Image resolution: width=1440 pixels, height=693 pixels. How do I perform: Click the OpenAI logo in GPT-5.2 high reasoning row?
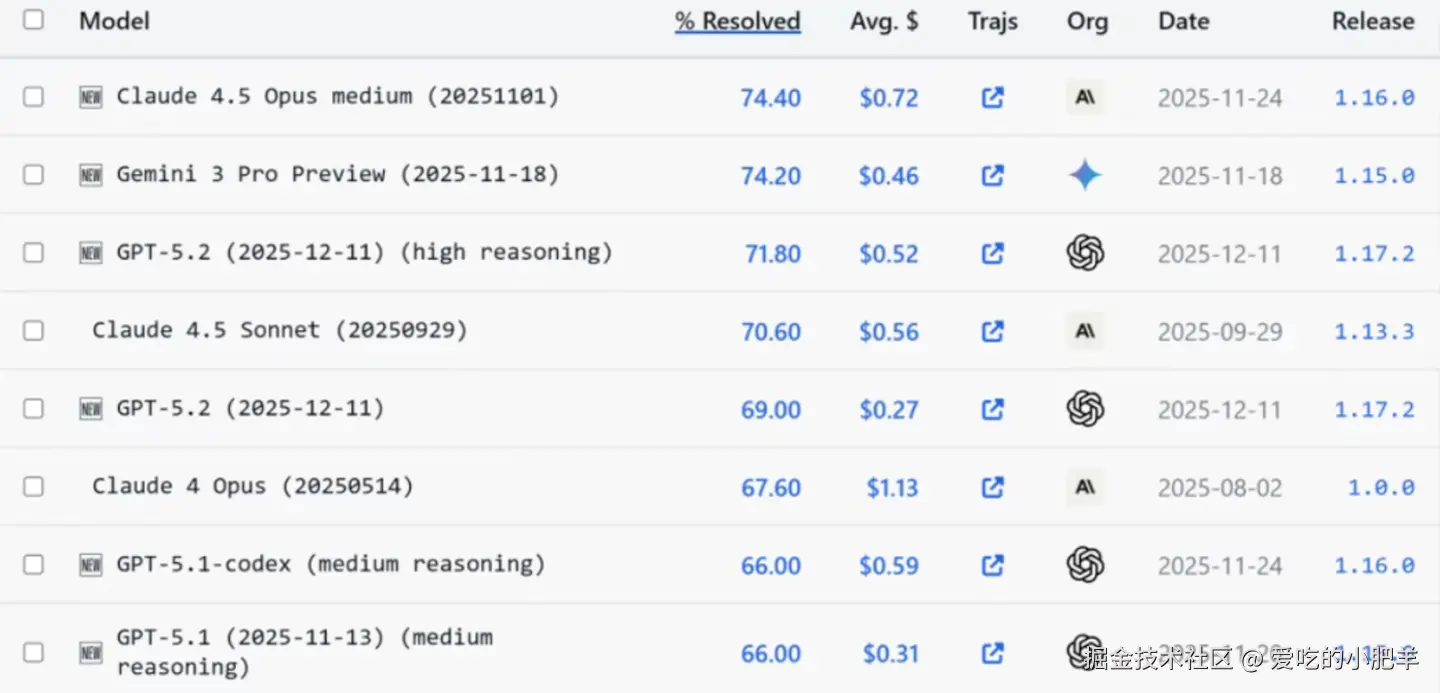pos(1085,253)
